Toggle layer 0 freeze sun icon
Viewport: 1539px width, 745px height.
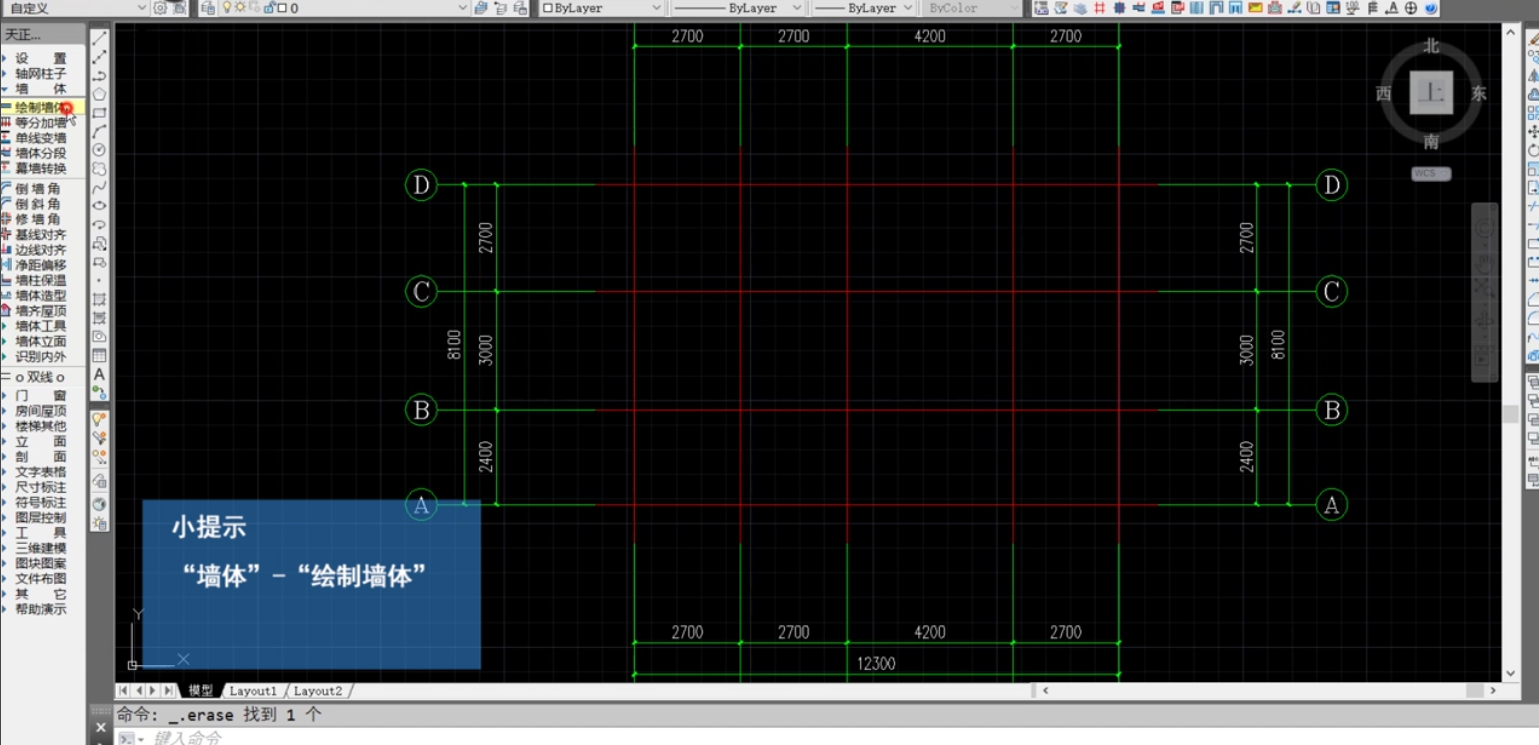click(x=240, y=8)
